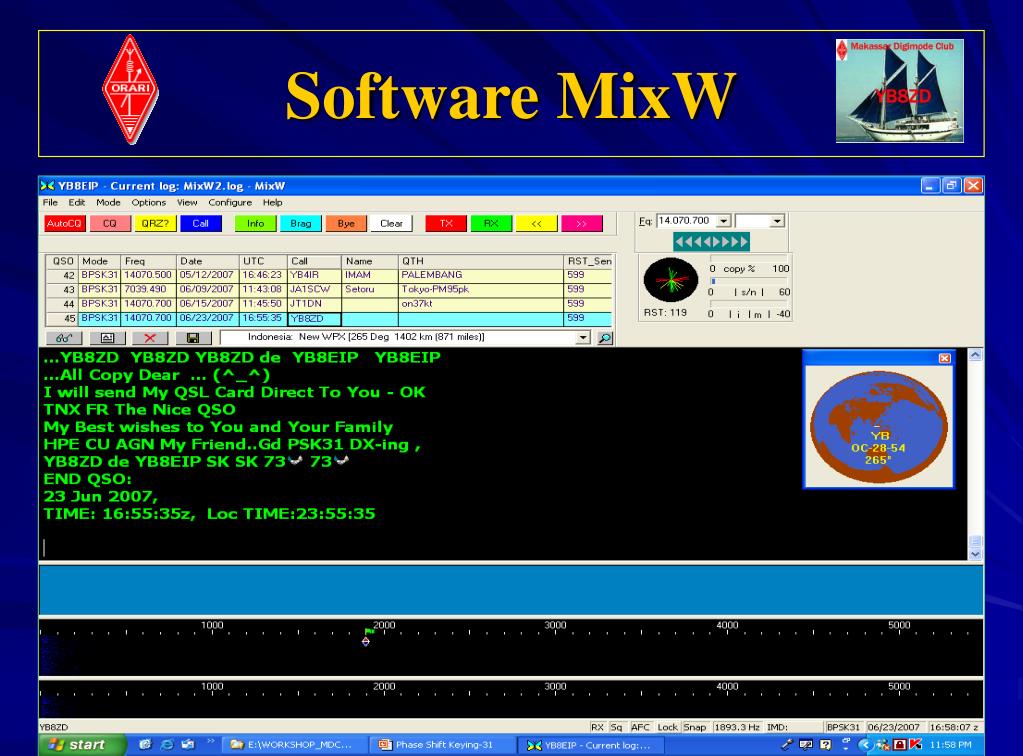Toggle AFC in status bar
The width and height of the screenshot is (1023, 756).
(641, 727)
